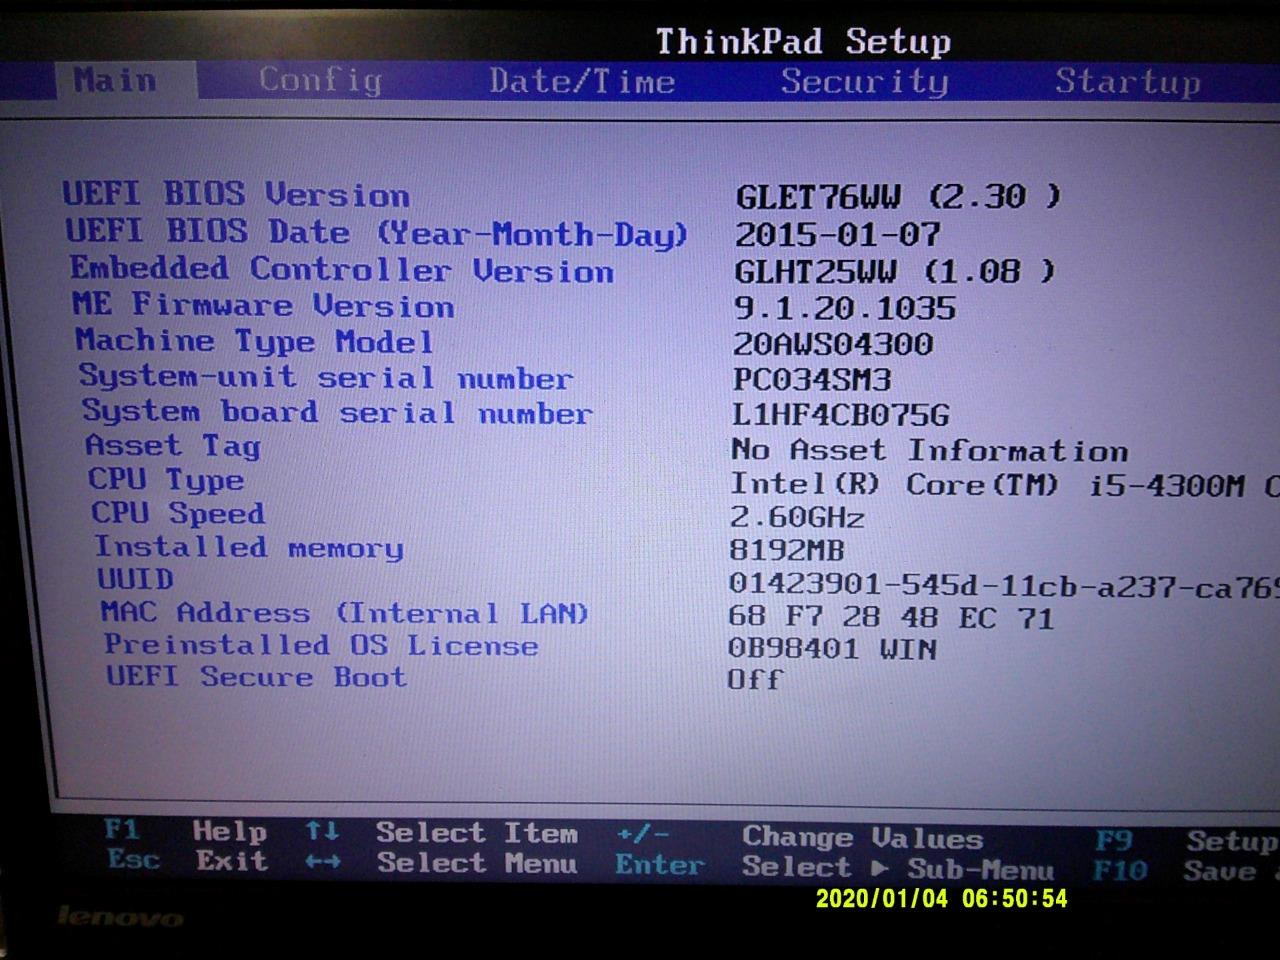The image size is (1280, 960).
Task: Select MAC Address (Internal LAN) label
Action: 344,612
